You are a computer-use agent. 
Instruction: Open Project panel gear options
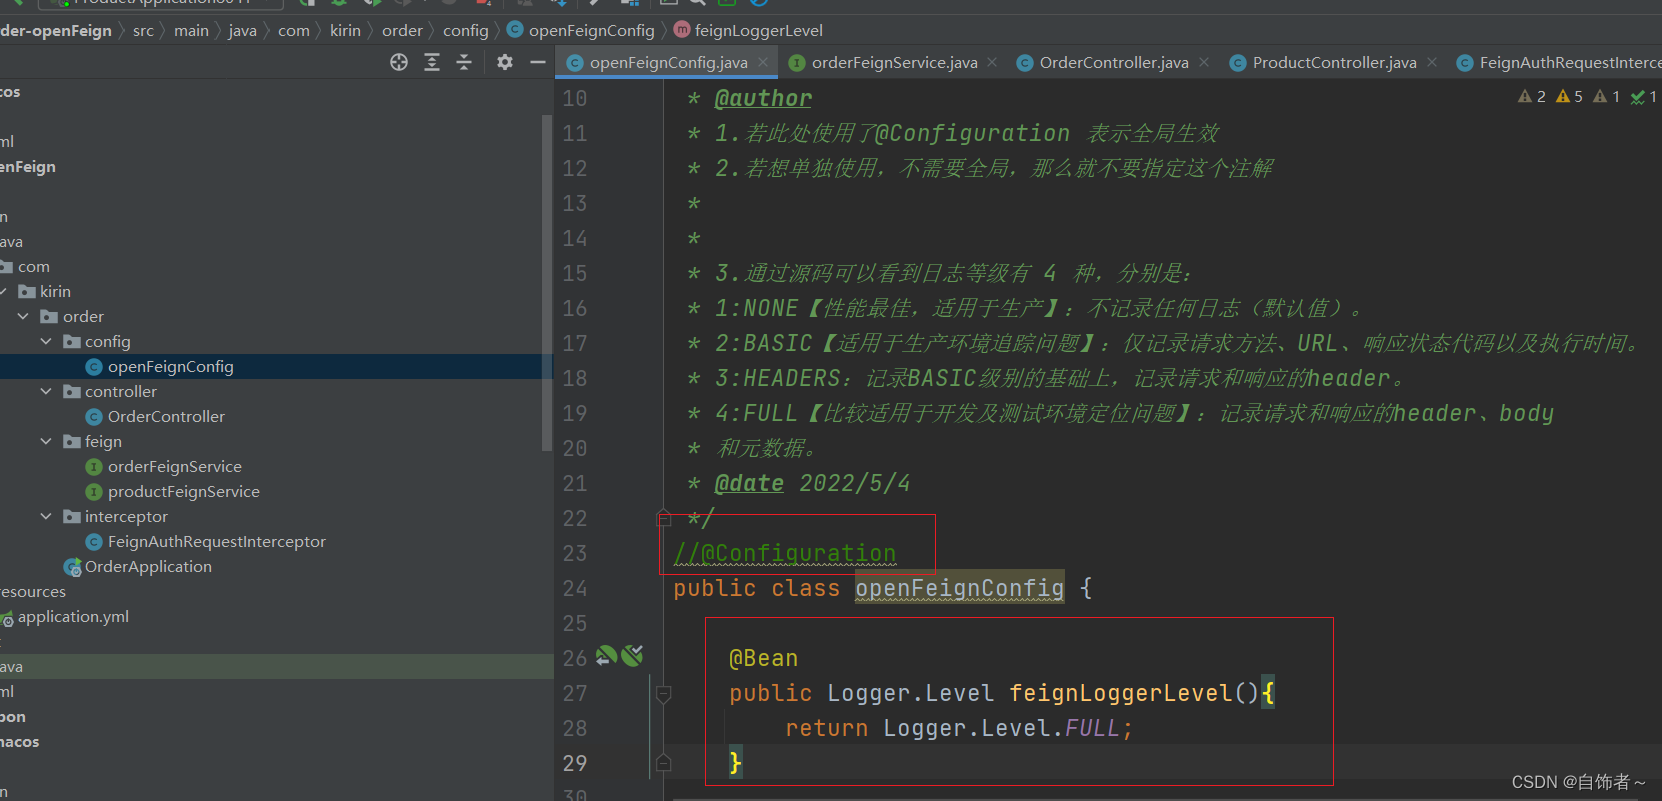click(505, 62)
